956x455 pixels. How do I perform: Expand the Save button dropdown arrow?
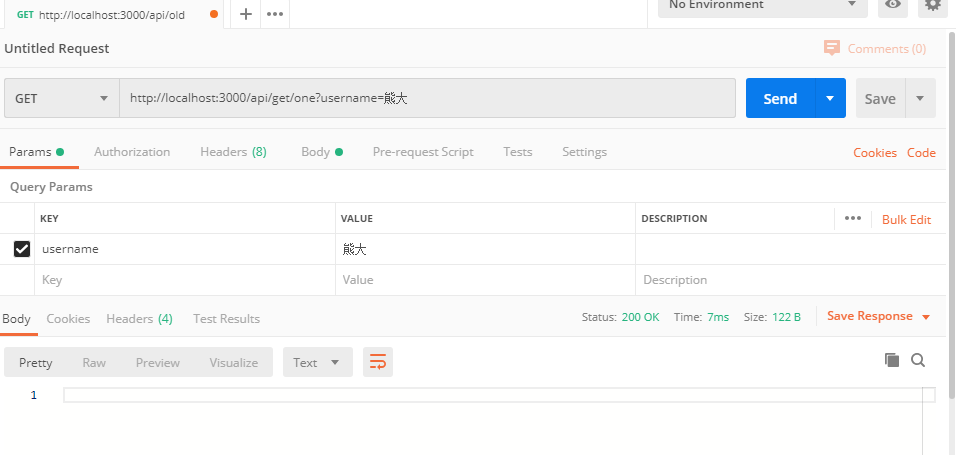[x=921, y=98]
